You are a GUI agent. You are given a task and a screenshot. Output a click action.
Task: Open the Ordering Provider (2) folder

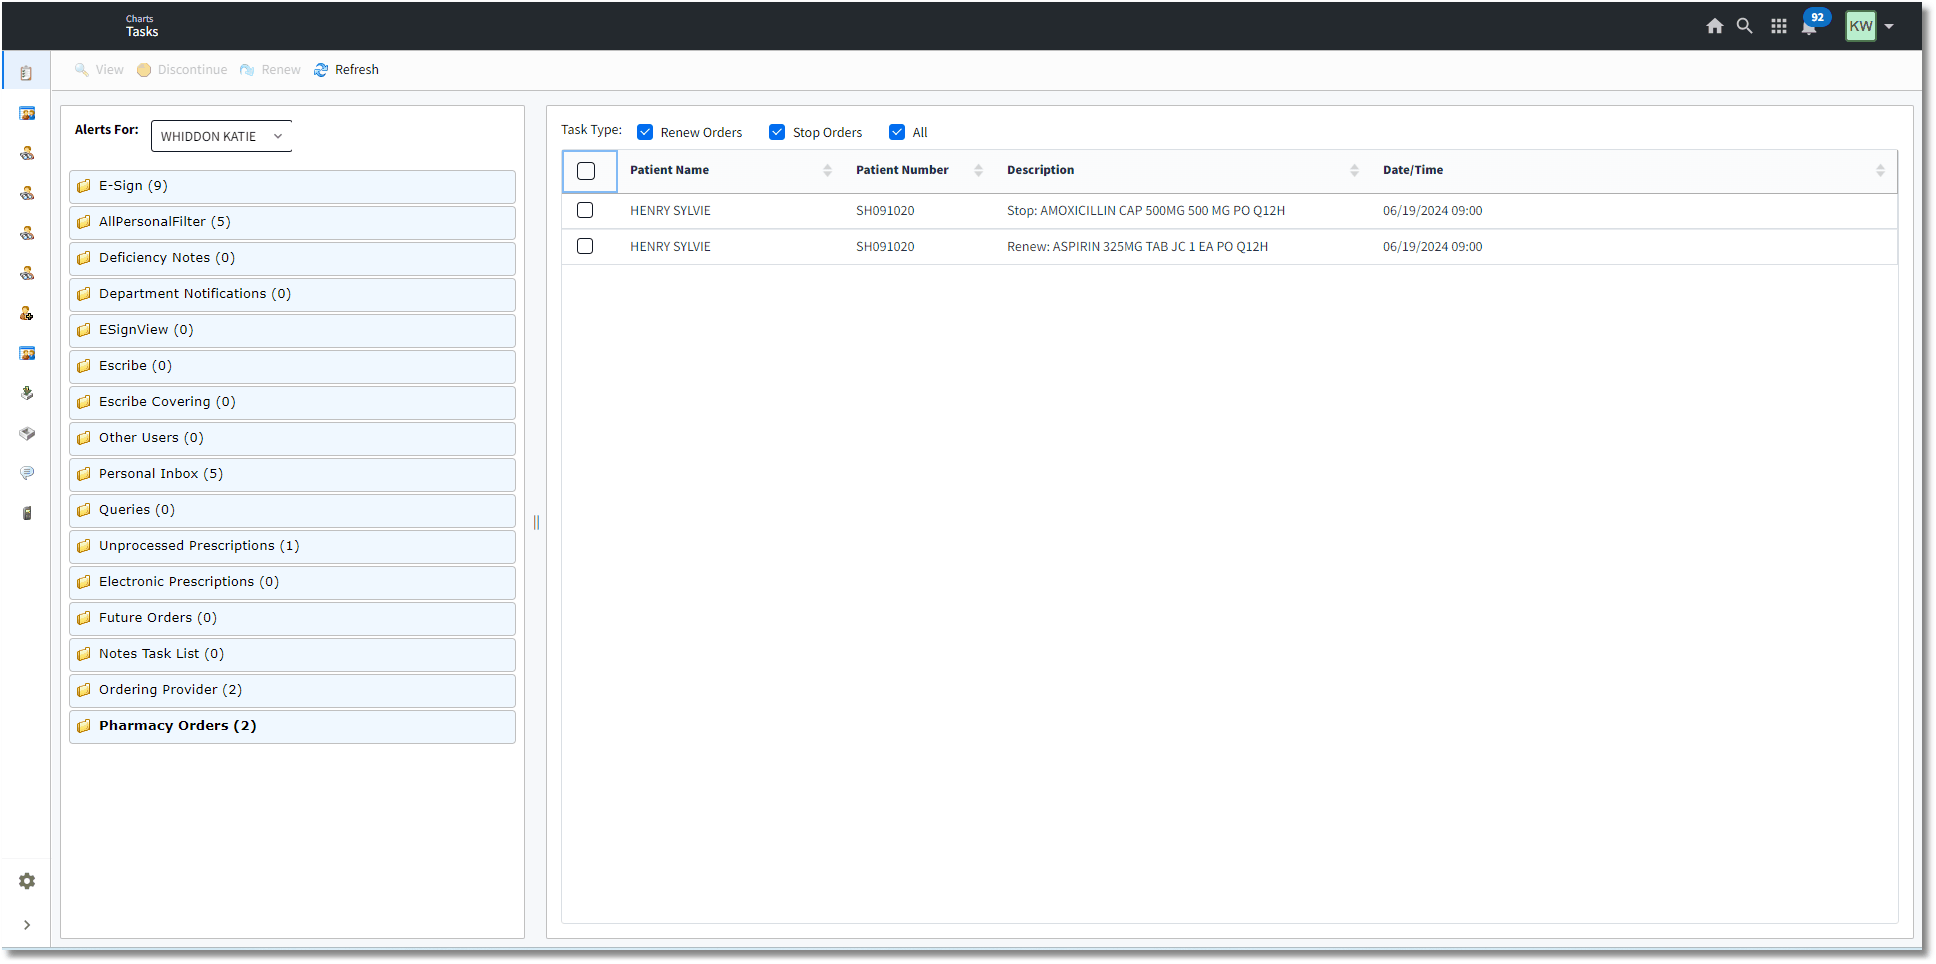[292, 690]
